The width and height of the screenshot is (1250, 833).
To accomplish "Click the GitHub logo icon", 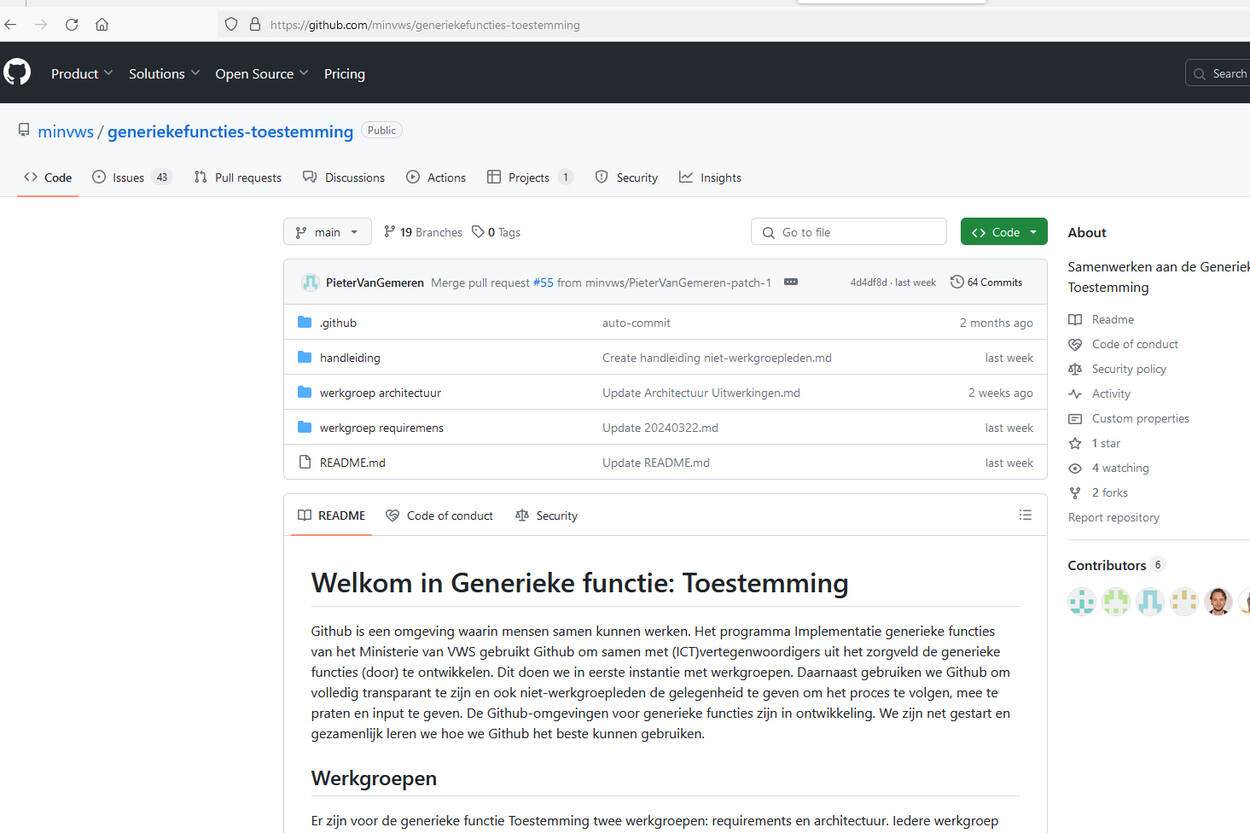I will click(x=17, y=72).
